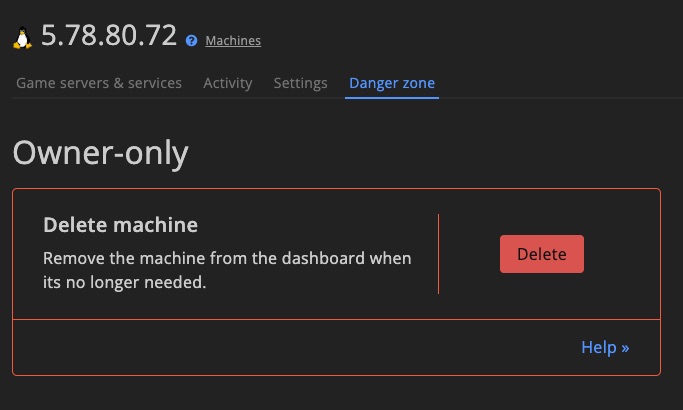
Task: Go to the Settings tab
Action: click(301, 83)
